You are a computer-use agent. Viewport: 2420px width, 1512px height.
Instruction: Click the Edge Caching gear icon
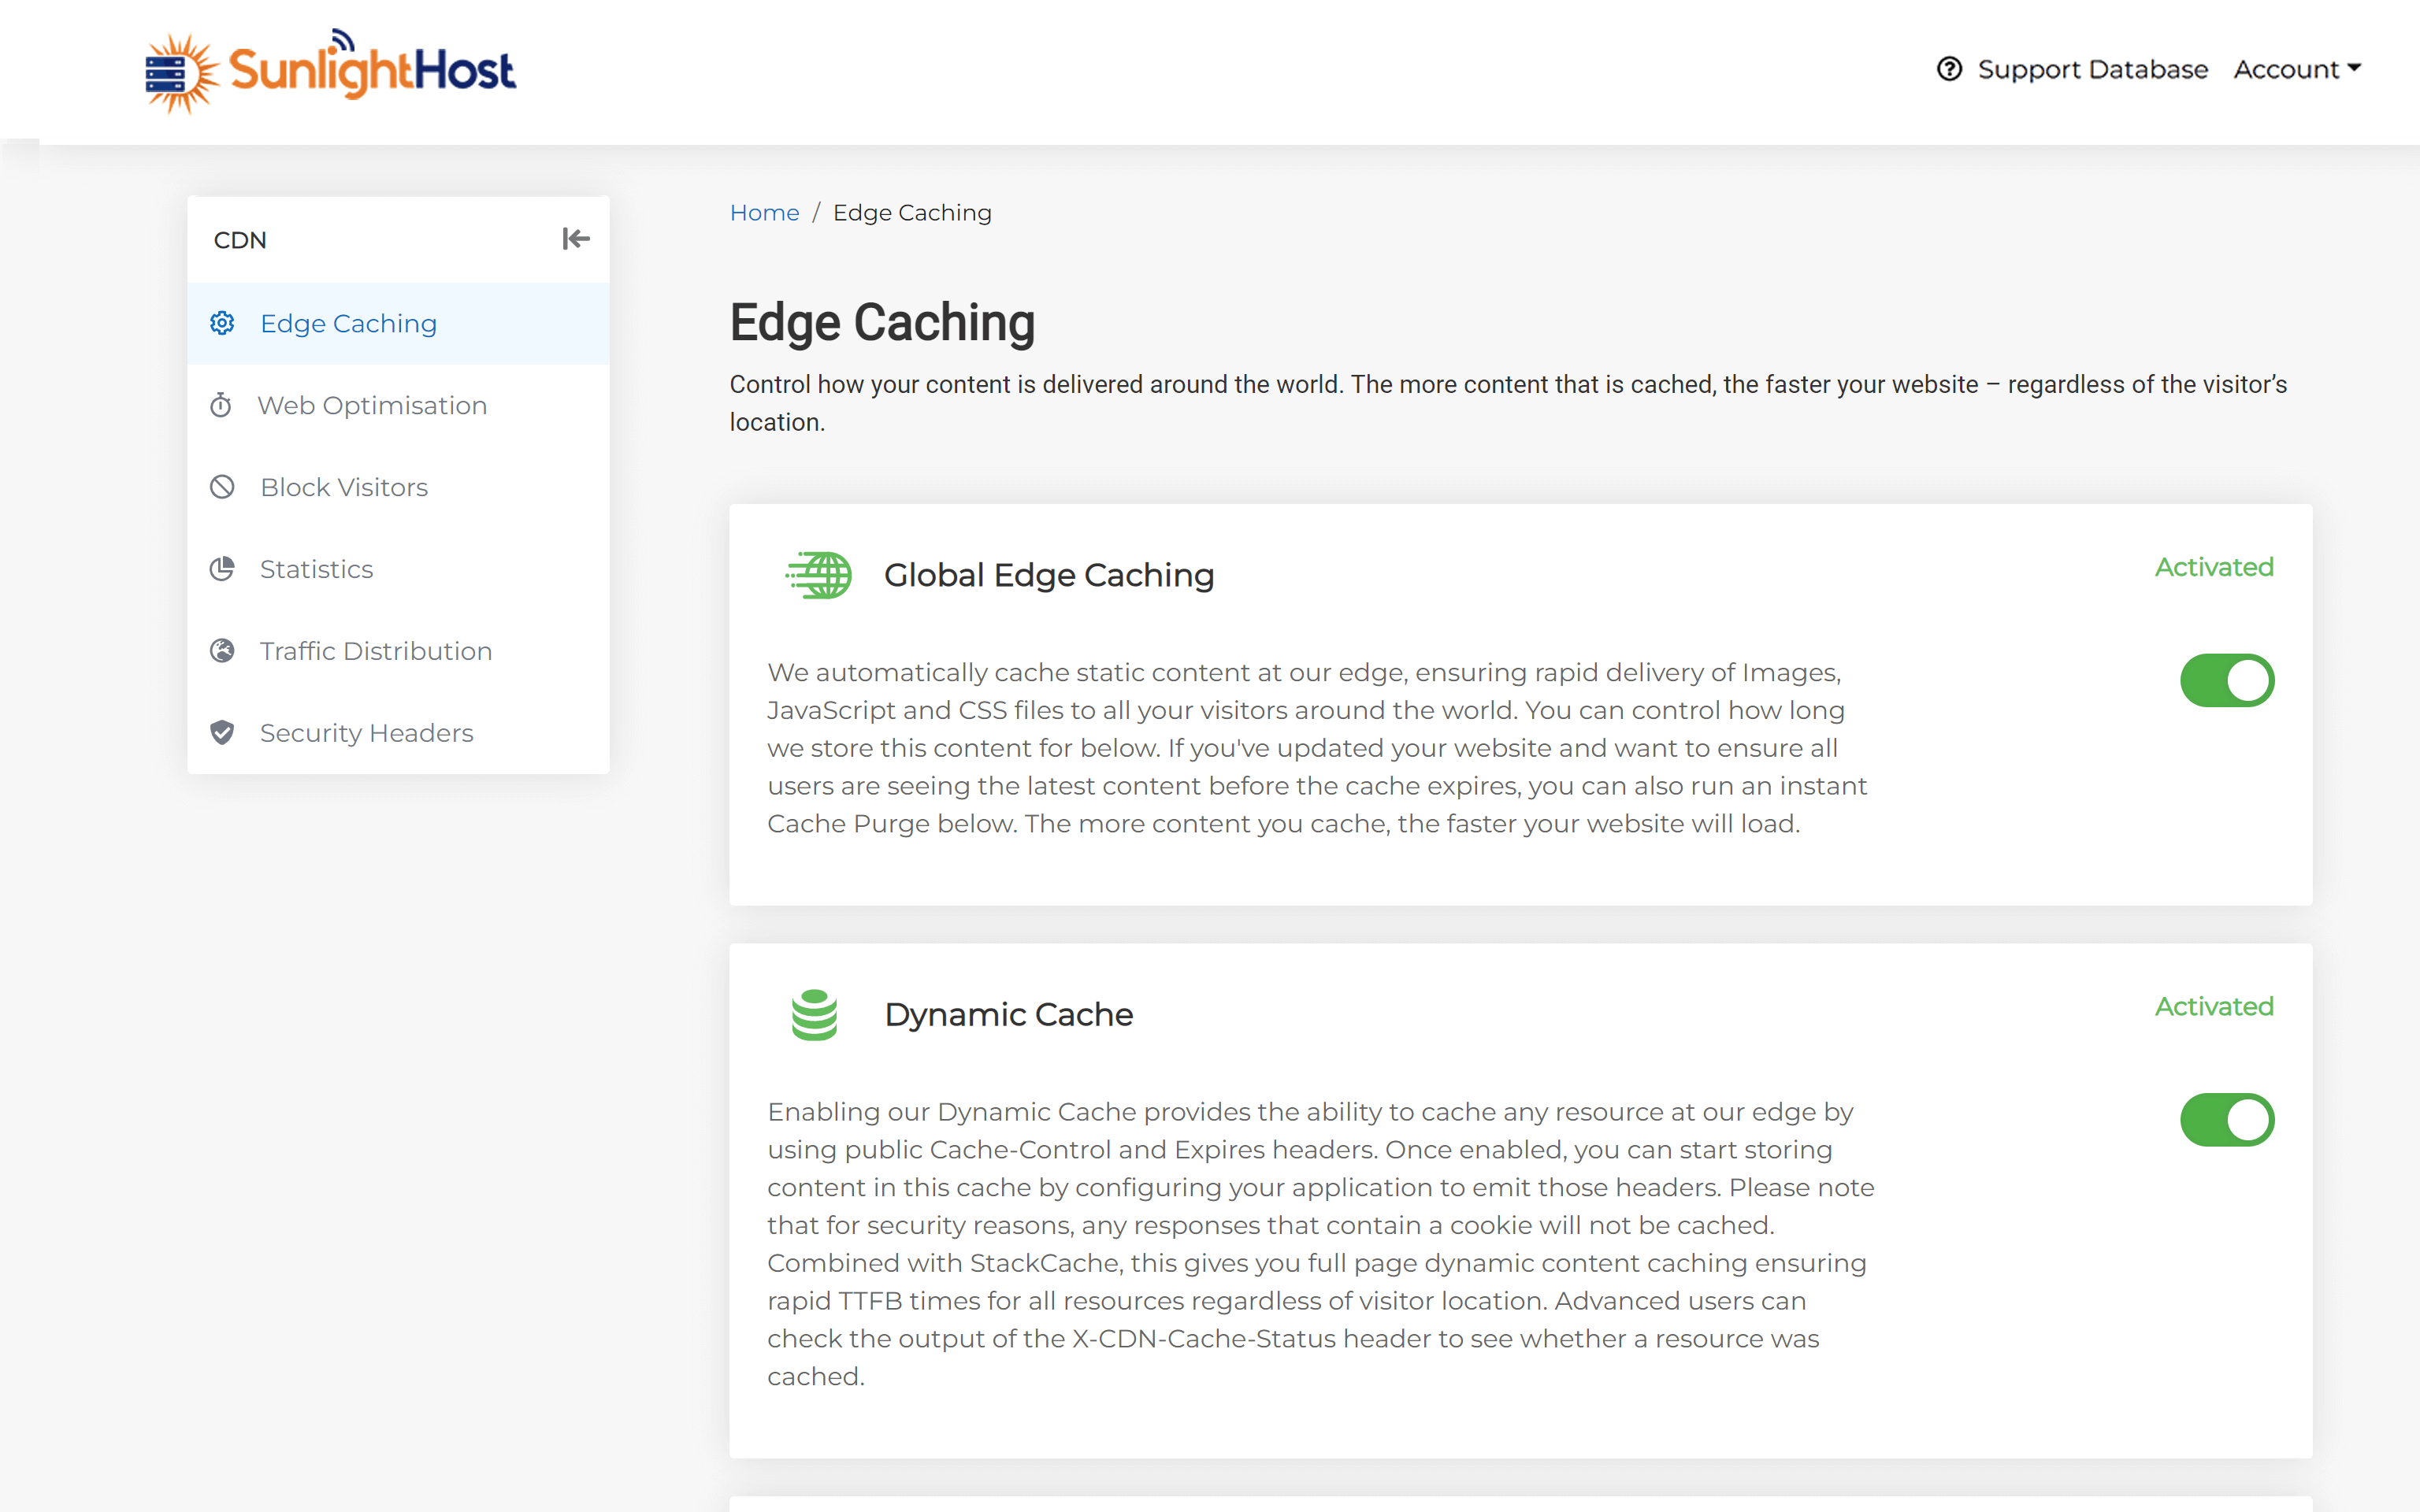pos(222,323)
